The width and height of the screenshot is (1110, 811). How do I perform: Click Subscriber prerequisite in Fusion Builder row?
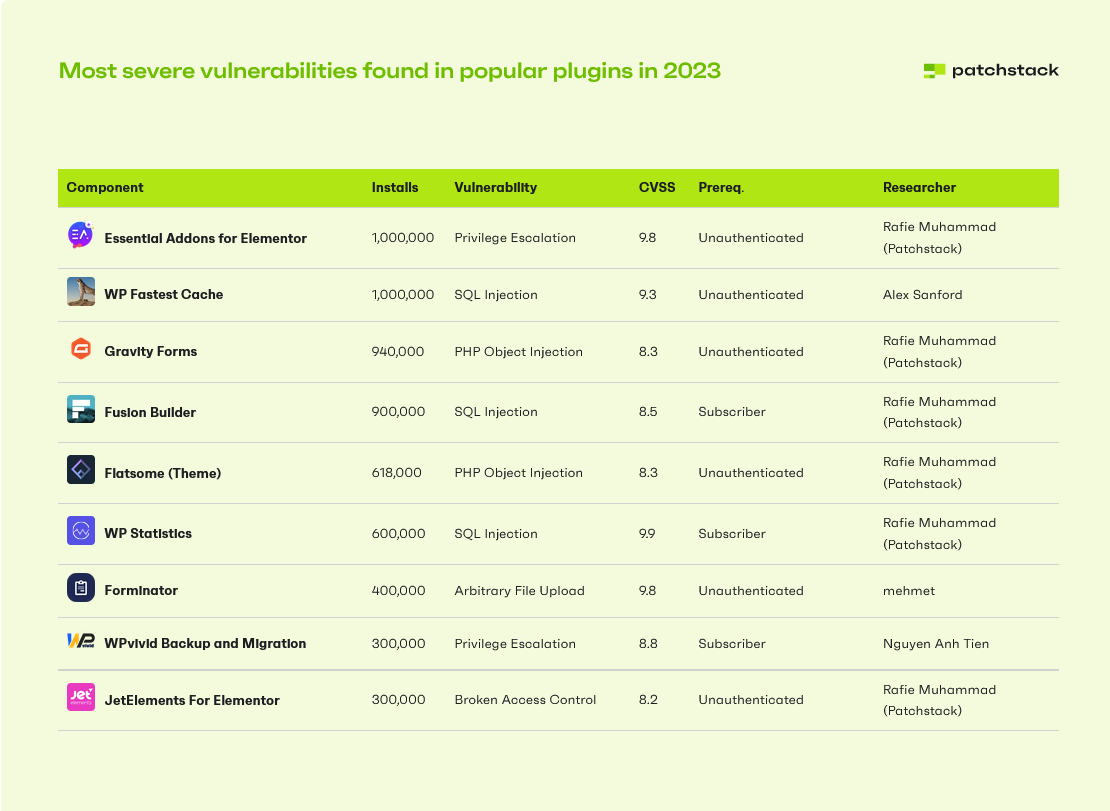(x=732, y=412)
